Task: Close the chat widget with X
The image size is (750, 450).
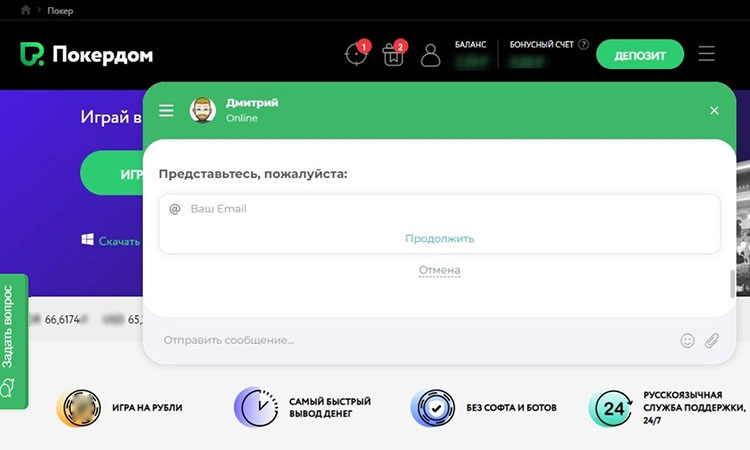Action: (x=714, y=110)
